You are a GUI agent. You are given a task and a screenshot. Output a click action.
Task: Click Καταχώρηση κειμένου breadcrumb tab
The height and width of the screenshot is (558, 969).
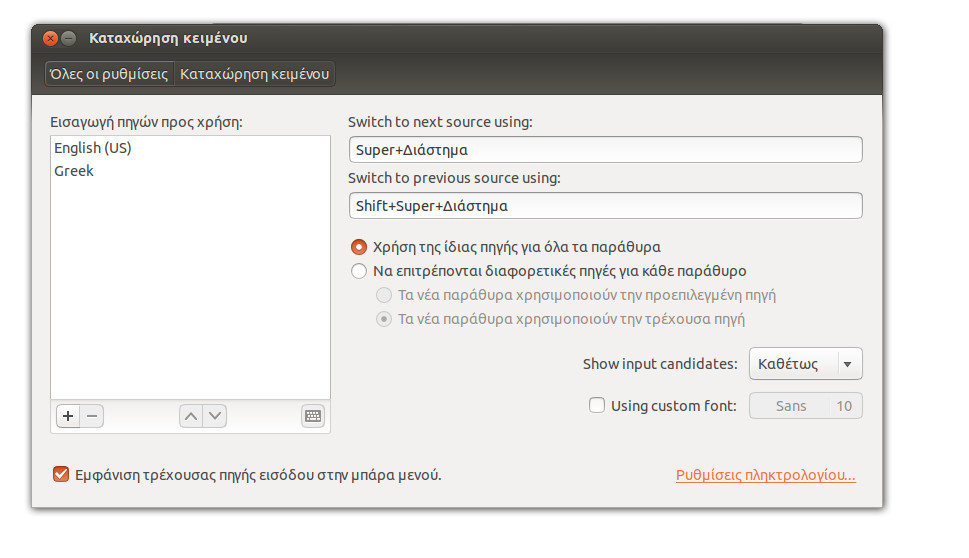[255, 74]
